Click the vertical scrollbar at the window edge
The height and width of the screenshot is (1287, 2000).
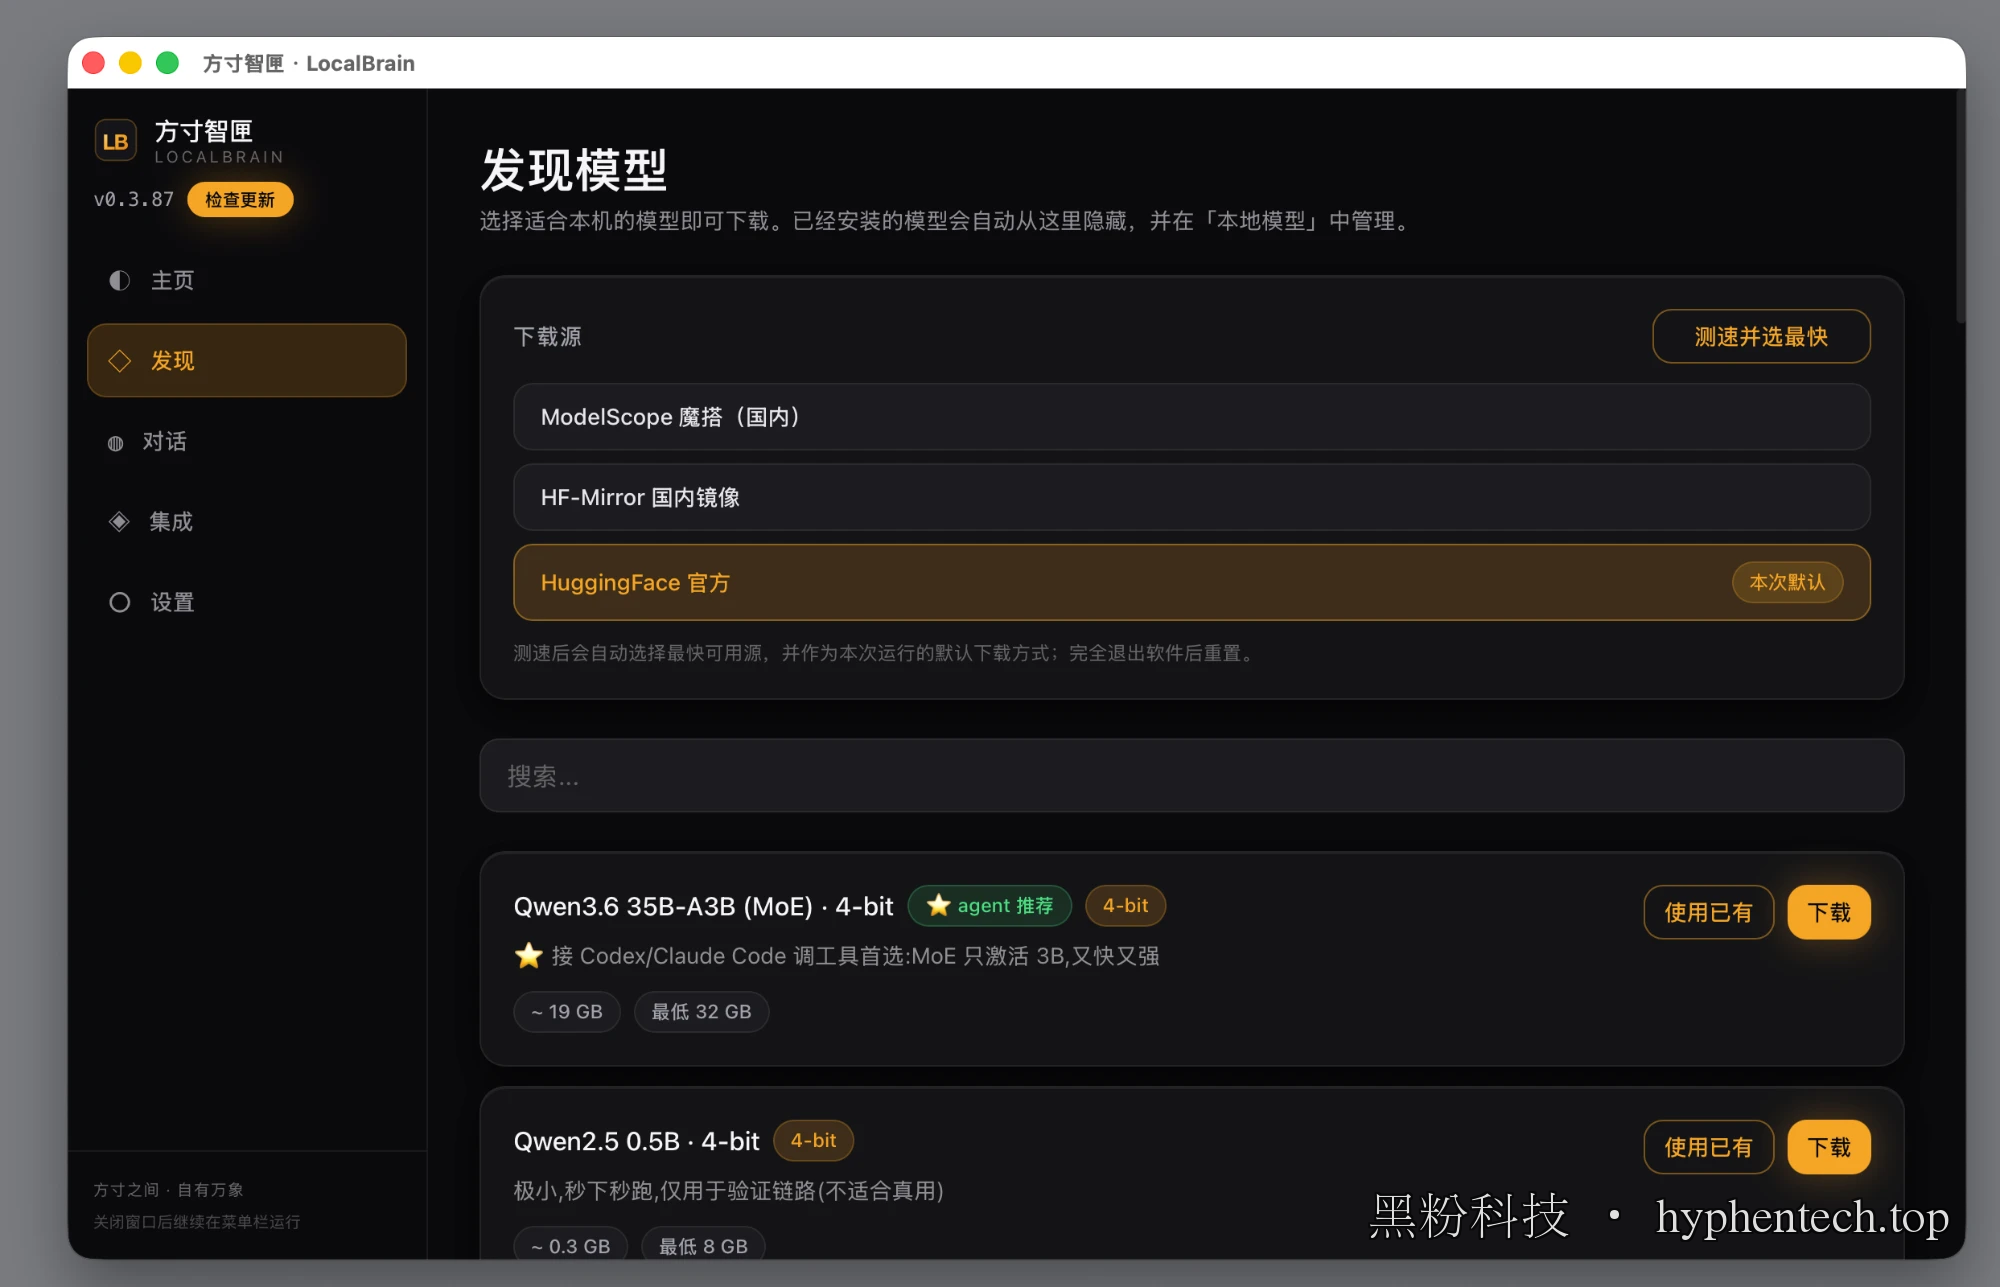tap(1960, 206)
